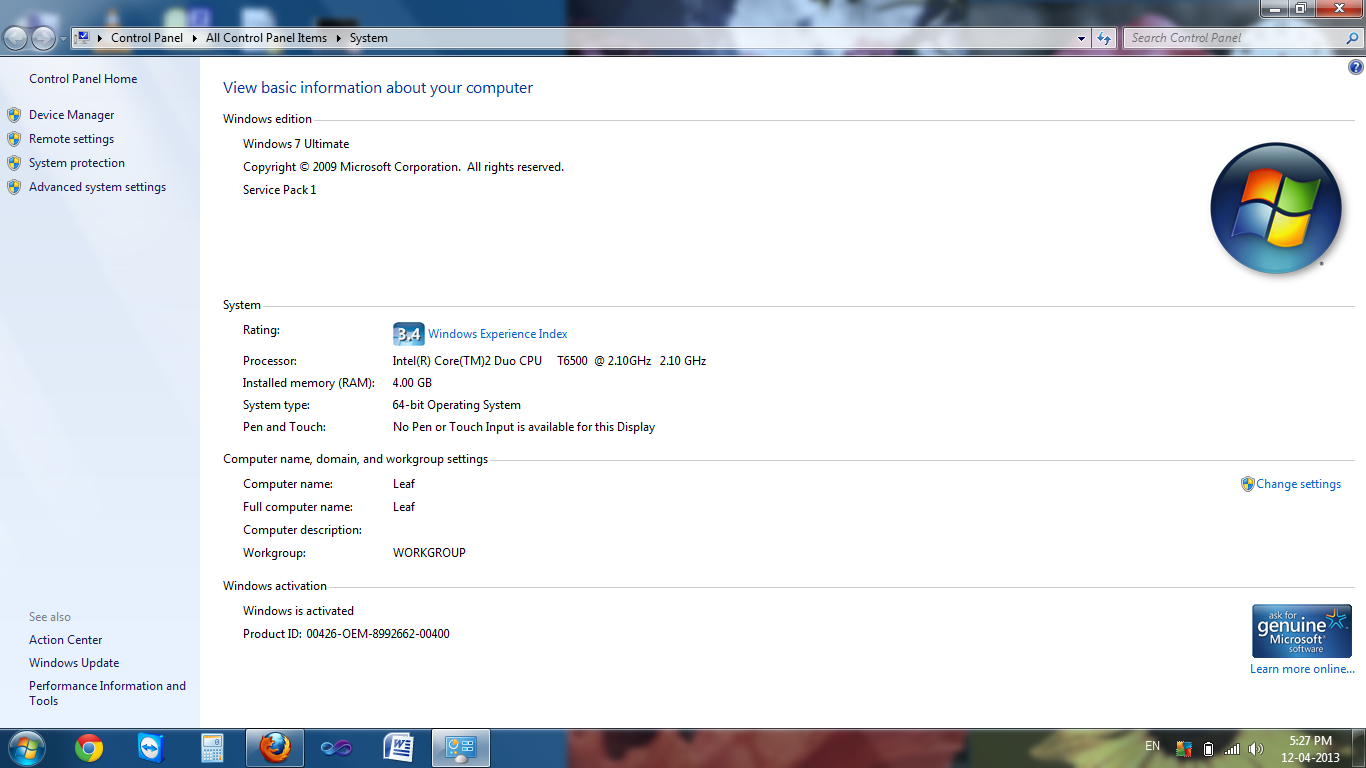
Task: Click the Back navigation arrow
Action: pos(16,38)
